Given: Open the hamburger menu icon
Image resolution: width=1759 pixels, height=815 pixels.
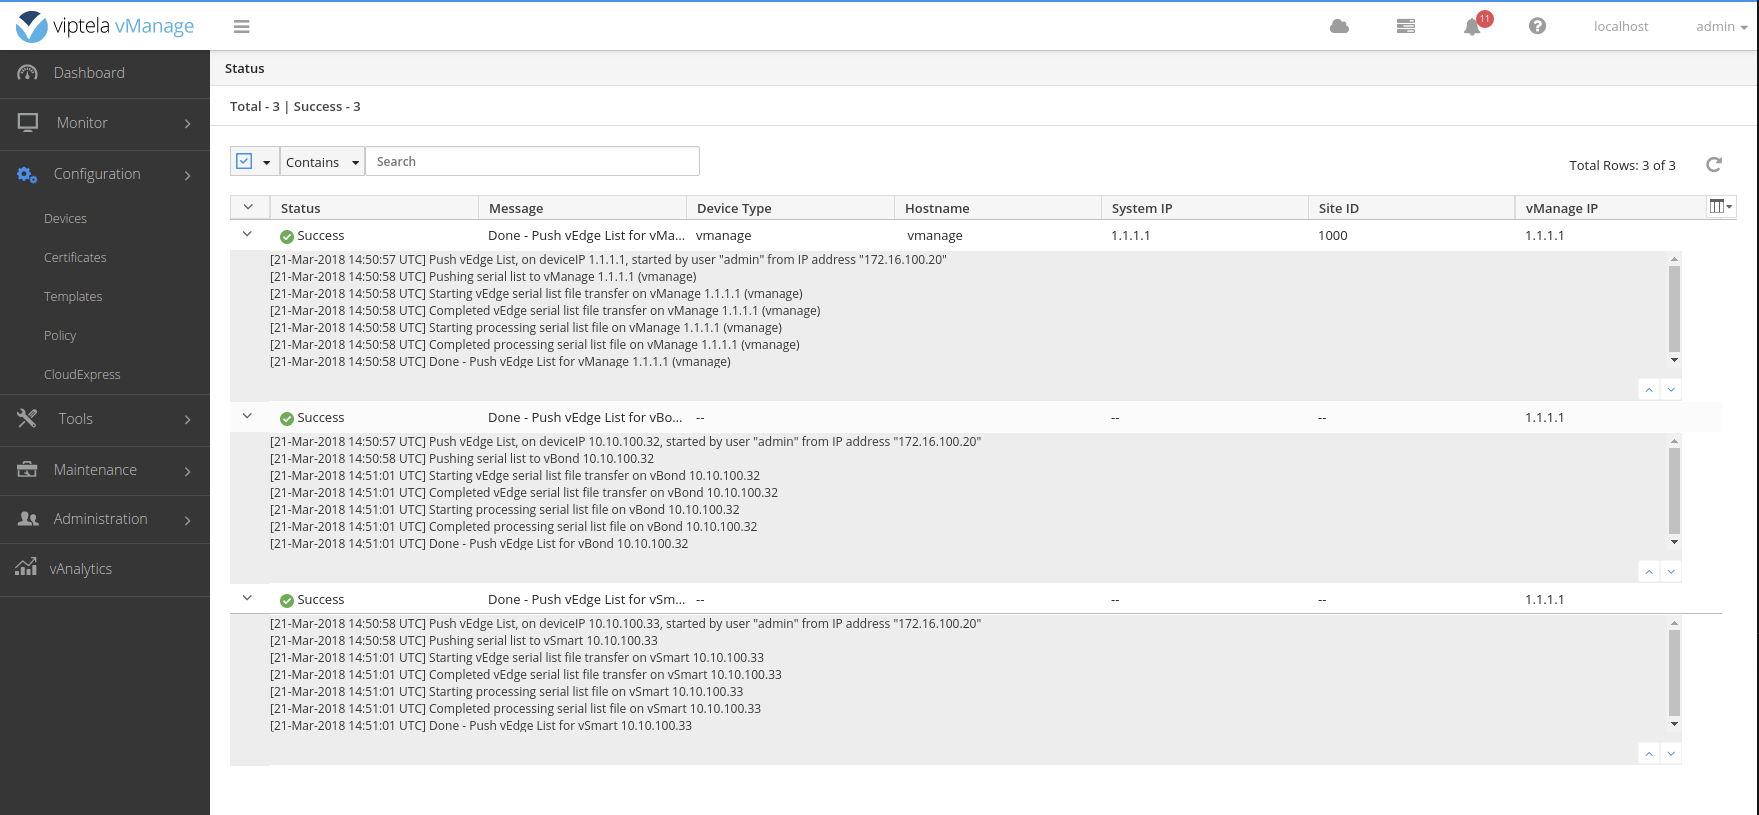Looking at the screenshot, I should pyautogui.click(x=241, y=27).
